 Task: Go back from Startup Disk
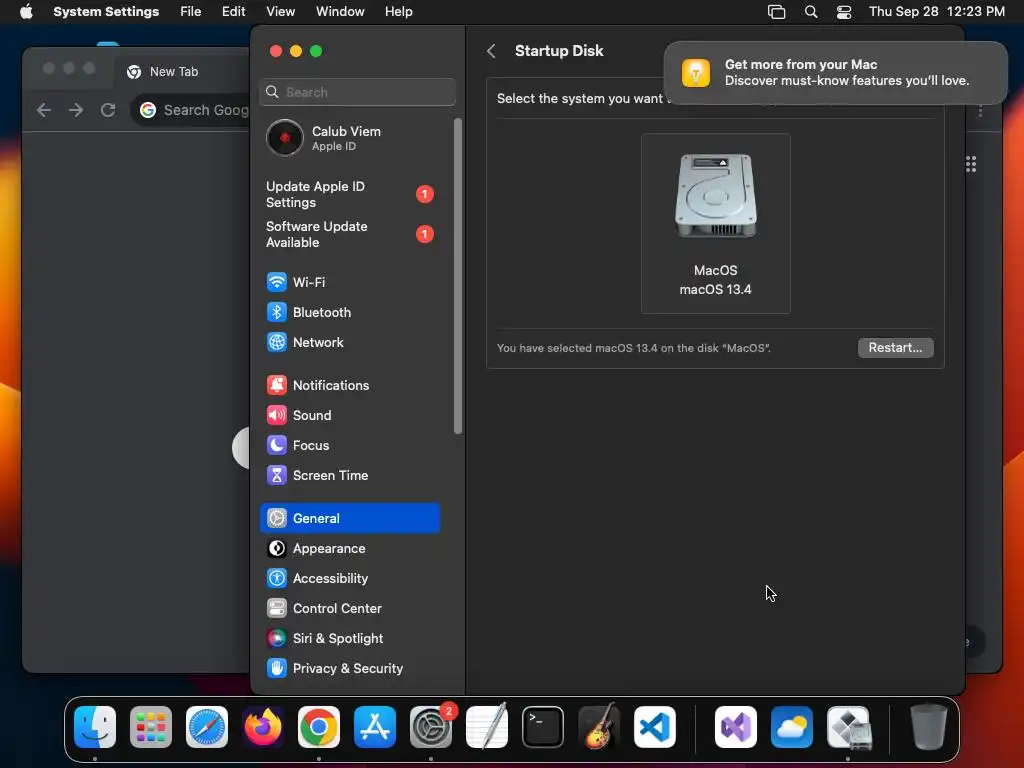491,51
